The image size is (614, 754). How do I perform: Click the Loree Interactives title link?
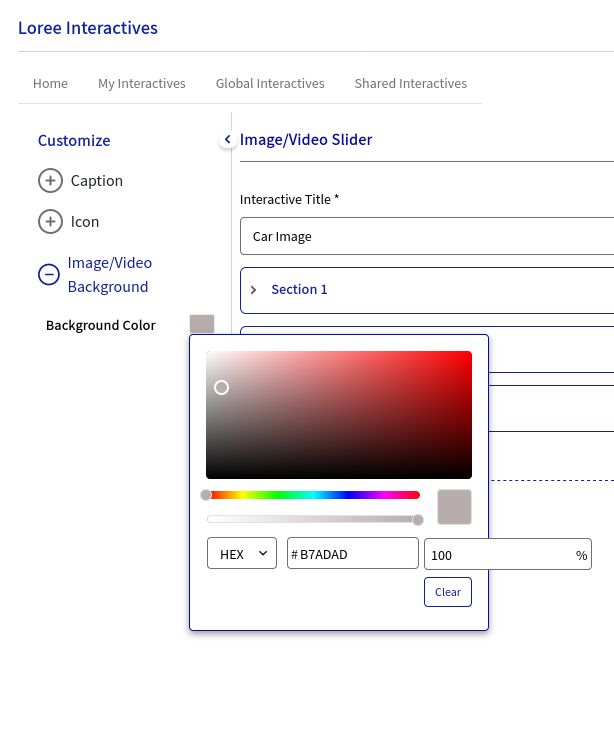(x=88, y=28)
